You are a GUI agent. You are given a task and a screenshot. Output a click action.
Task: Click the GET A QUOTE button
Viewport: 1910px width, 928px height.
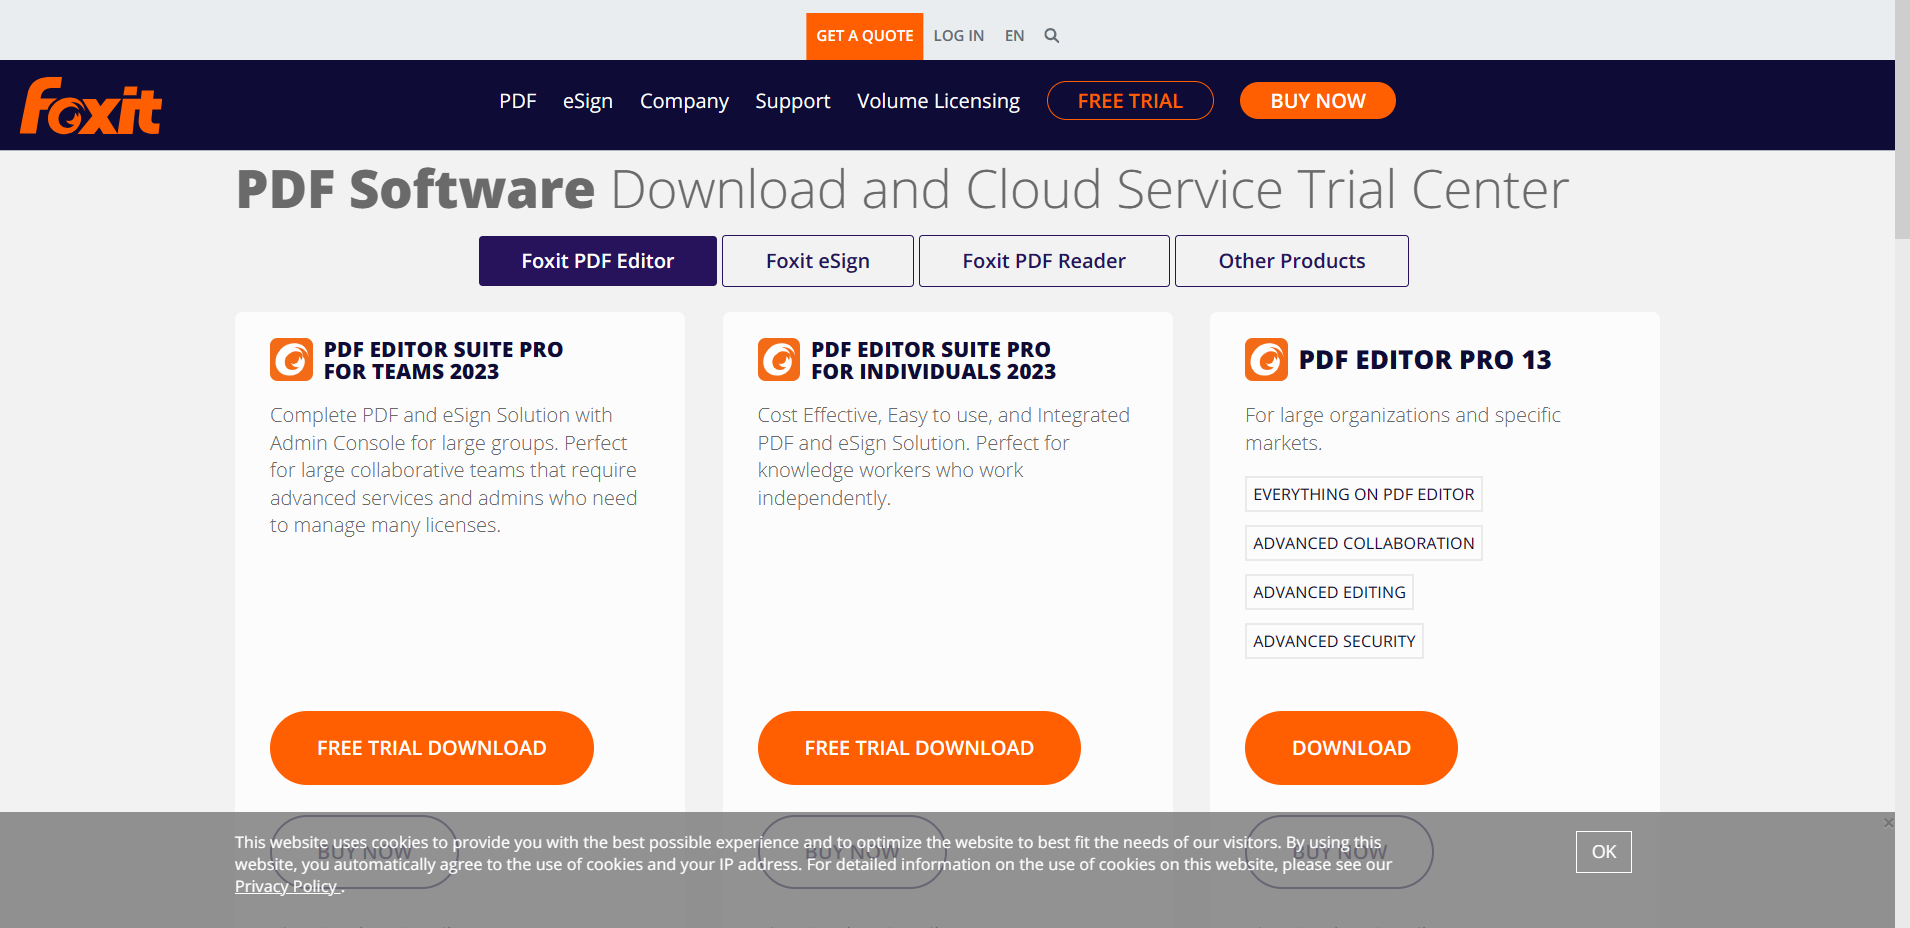pyautogui.click(x=865, y=36)
